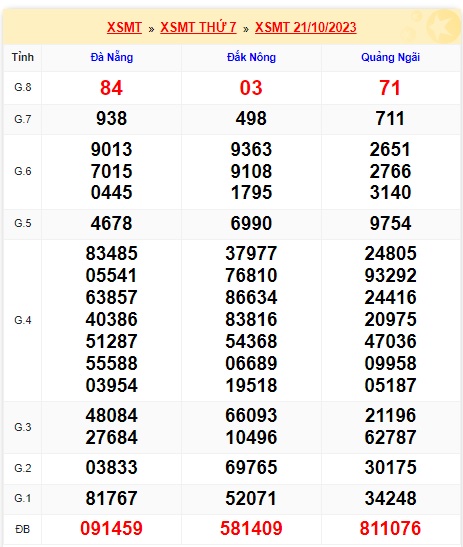Click the star decoration icon in header

pyautogui.click(x=443, y=26)
